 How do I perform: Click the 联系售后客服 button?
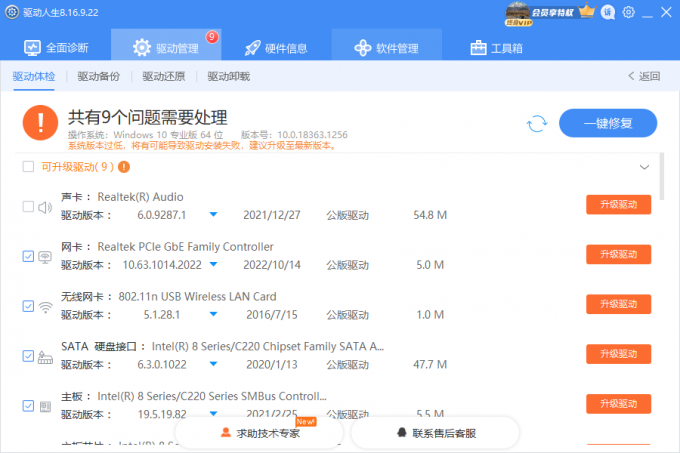[x=435, y=433]
